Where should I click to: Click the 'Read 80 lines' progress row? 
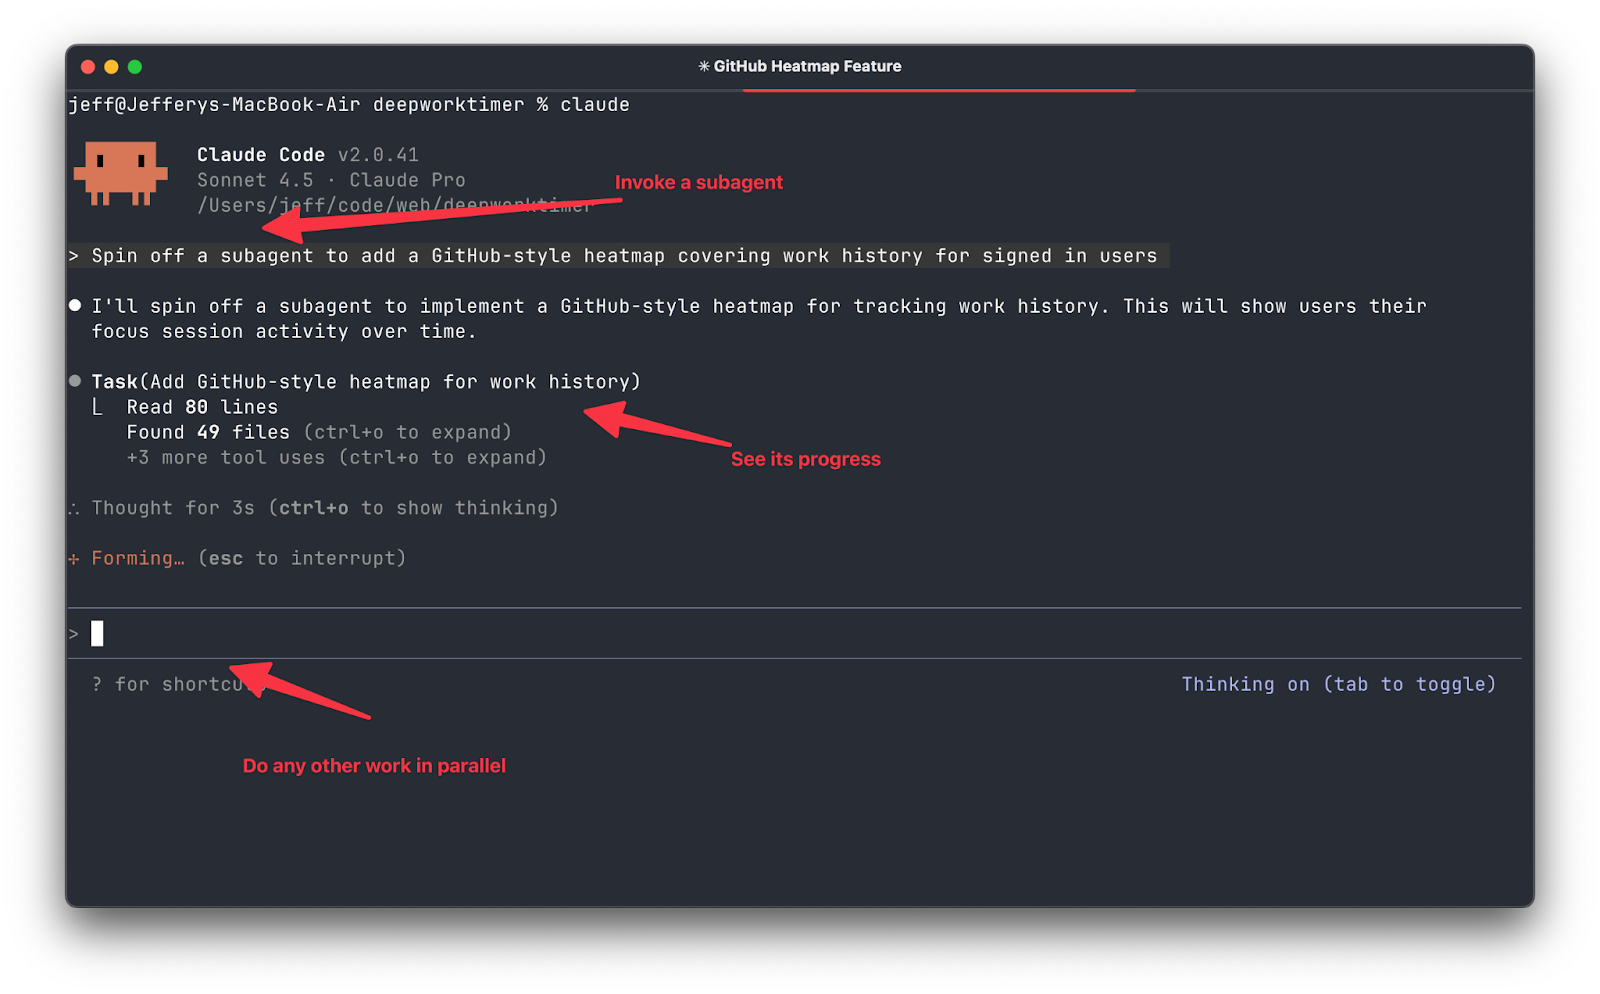click(x=202, y=407)
